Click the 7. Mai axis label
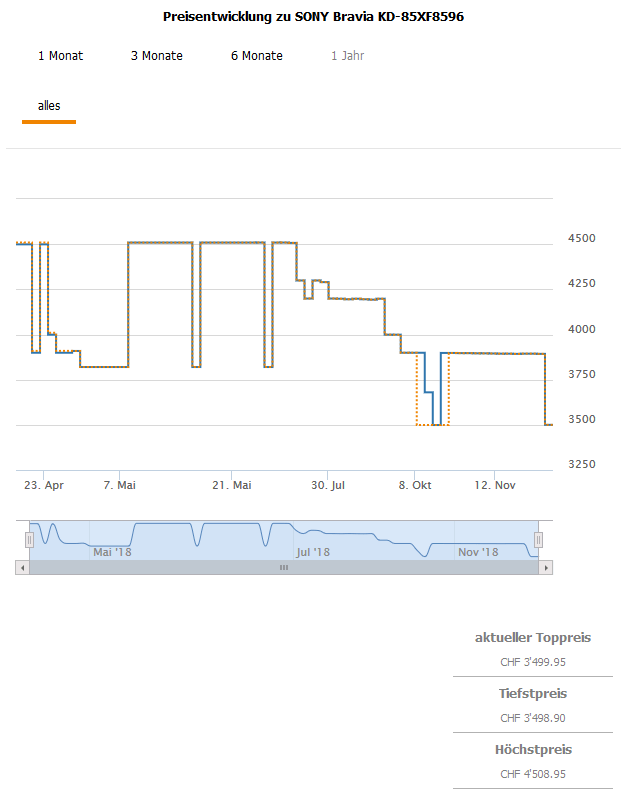This screenshot has height=797, width=625. pyautogui.click(x=119, y=485)
